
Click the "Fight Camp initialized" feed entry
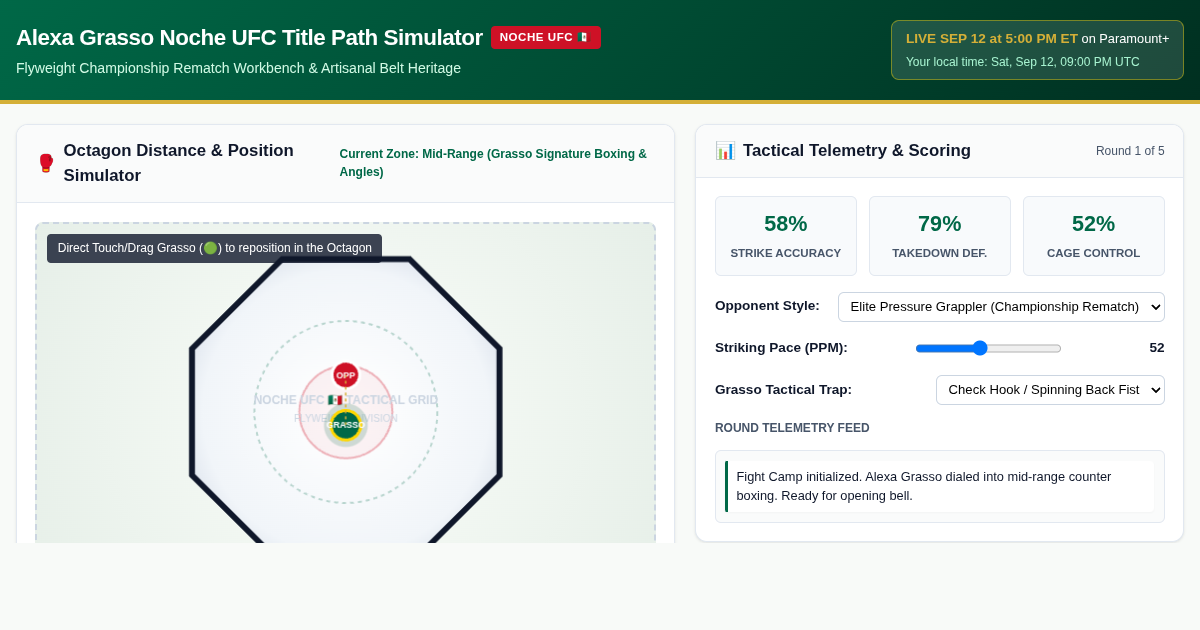(940, 486)
